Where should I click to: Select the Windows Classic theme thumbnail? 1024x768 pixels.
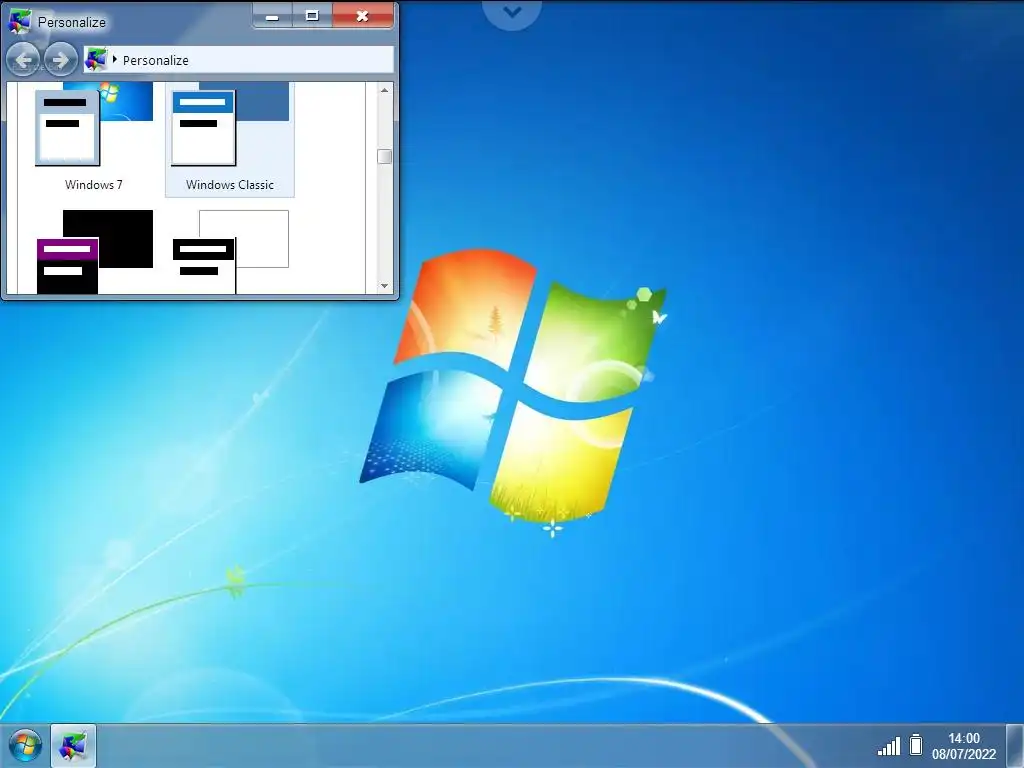[230, 123]
